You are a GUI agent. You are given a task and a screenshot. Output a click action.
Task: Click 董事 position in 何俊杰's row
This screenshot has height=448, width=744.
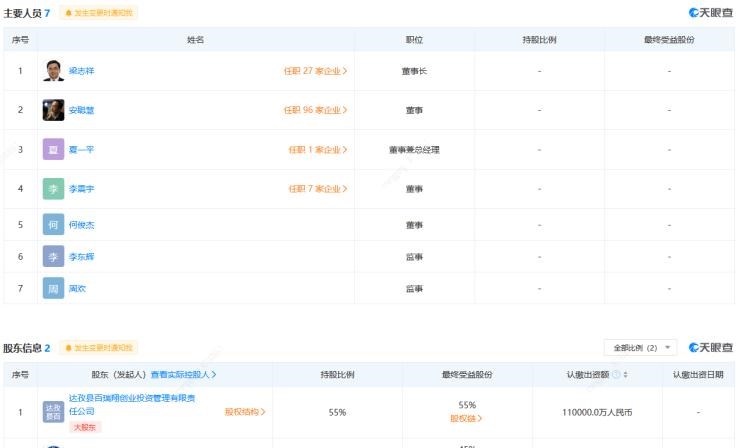(x=414, y=225)
